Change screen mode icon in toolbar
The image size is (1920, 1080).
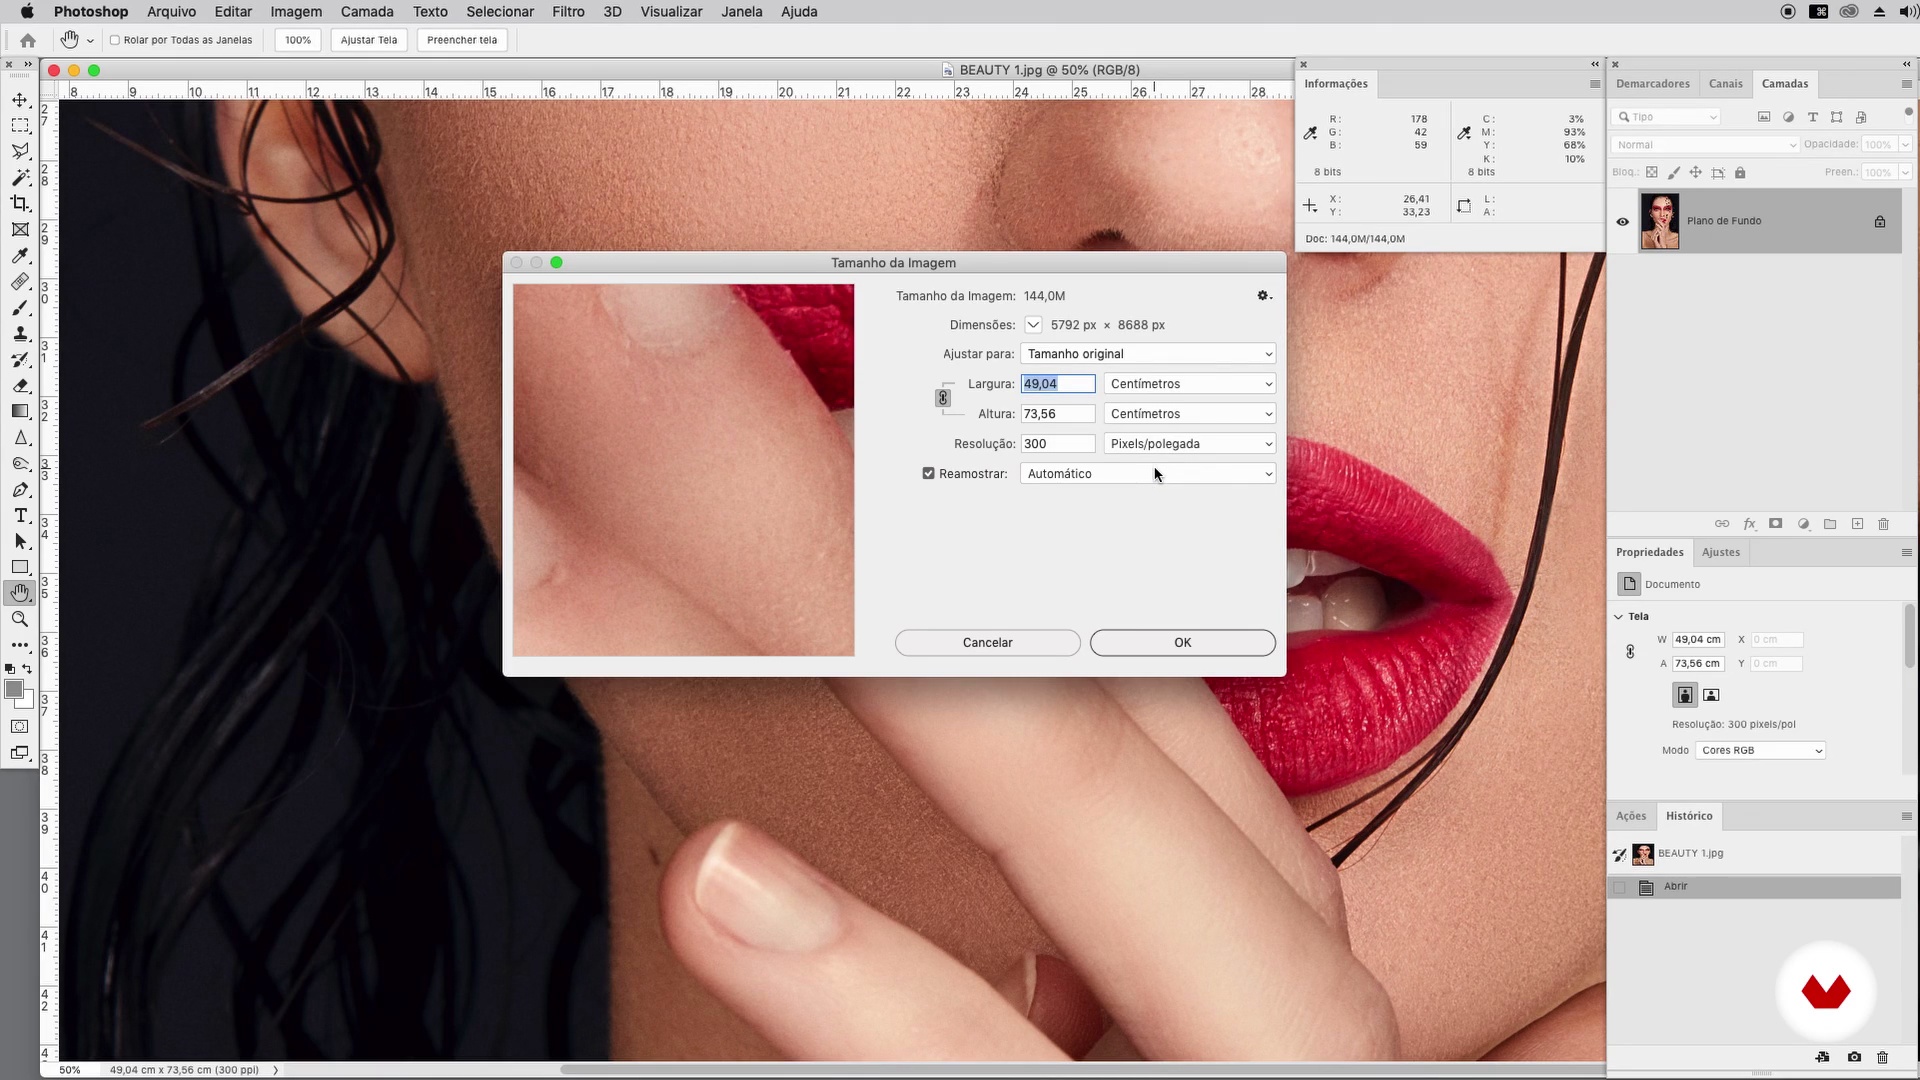pos(20,753)
